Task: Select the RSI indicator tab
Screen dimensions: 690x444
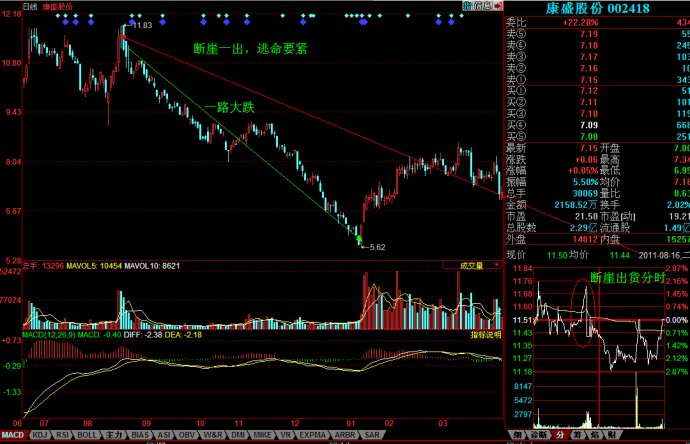Action: 63,436
